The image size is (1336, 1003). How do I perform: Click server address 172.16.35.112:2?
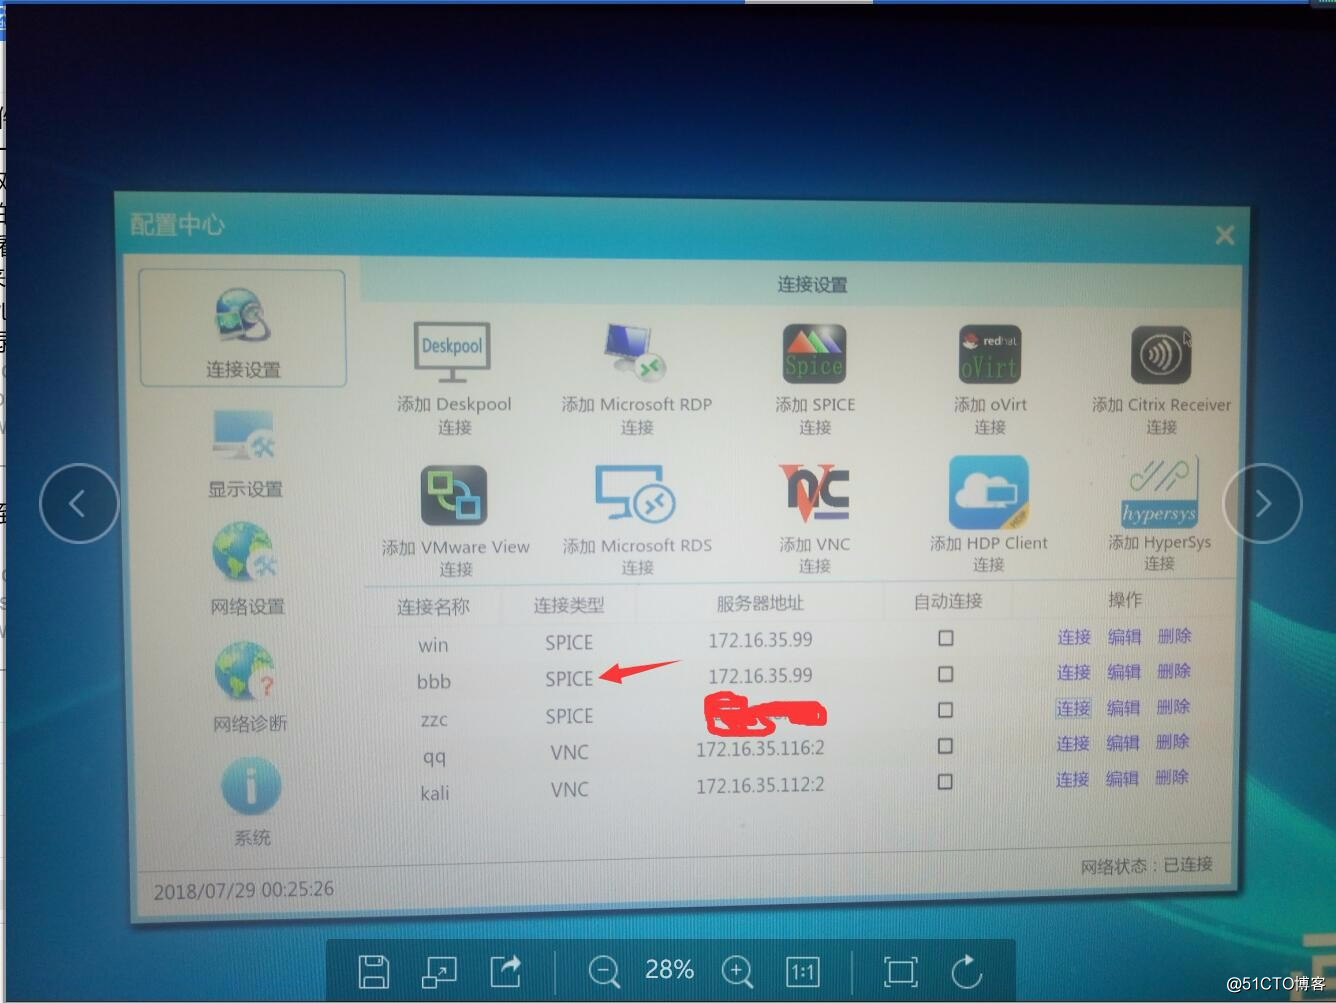(x=760, y=785)
